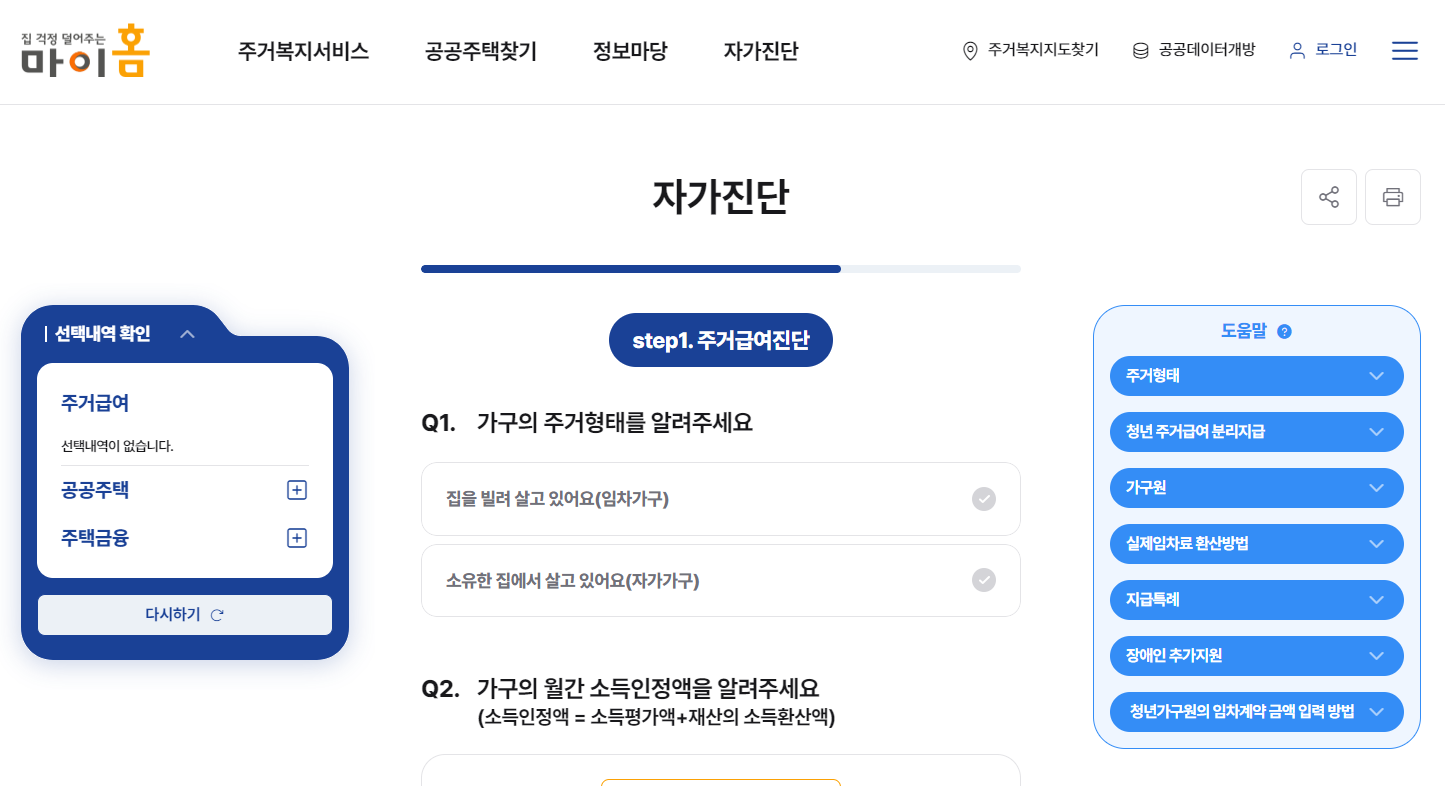Click the step1 주거급여진단 badge
The height and width of the screenshot is (786, 1445).
(x=720, y=339)
